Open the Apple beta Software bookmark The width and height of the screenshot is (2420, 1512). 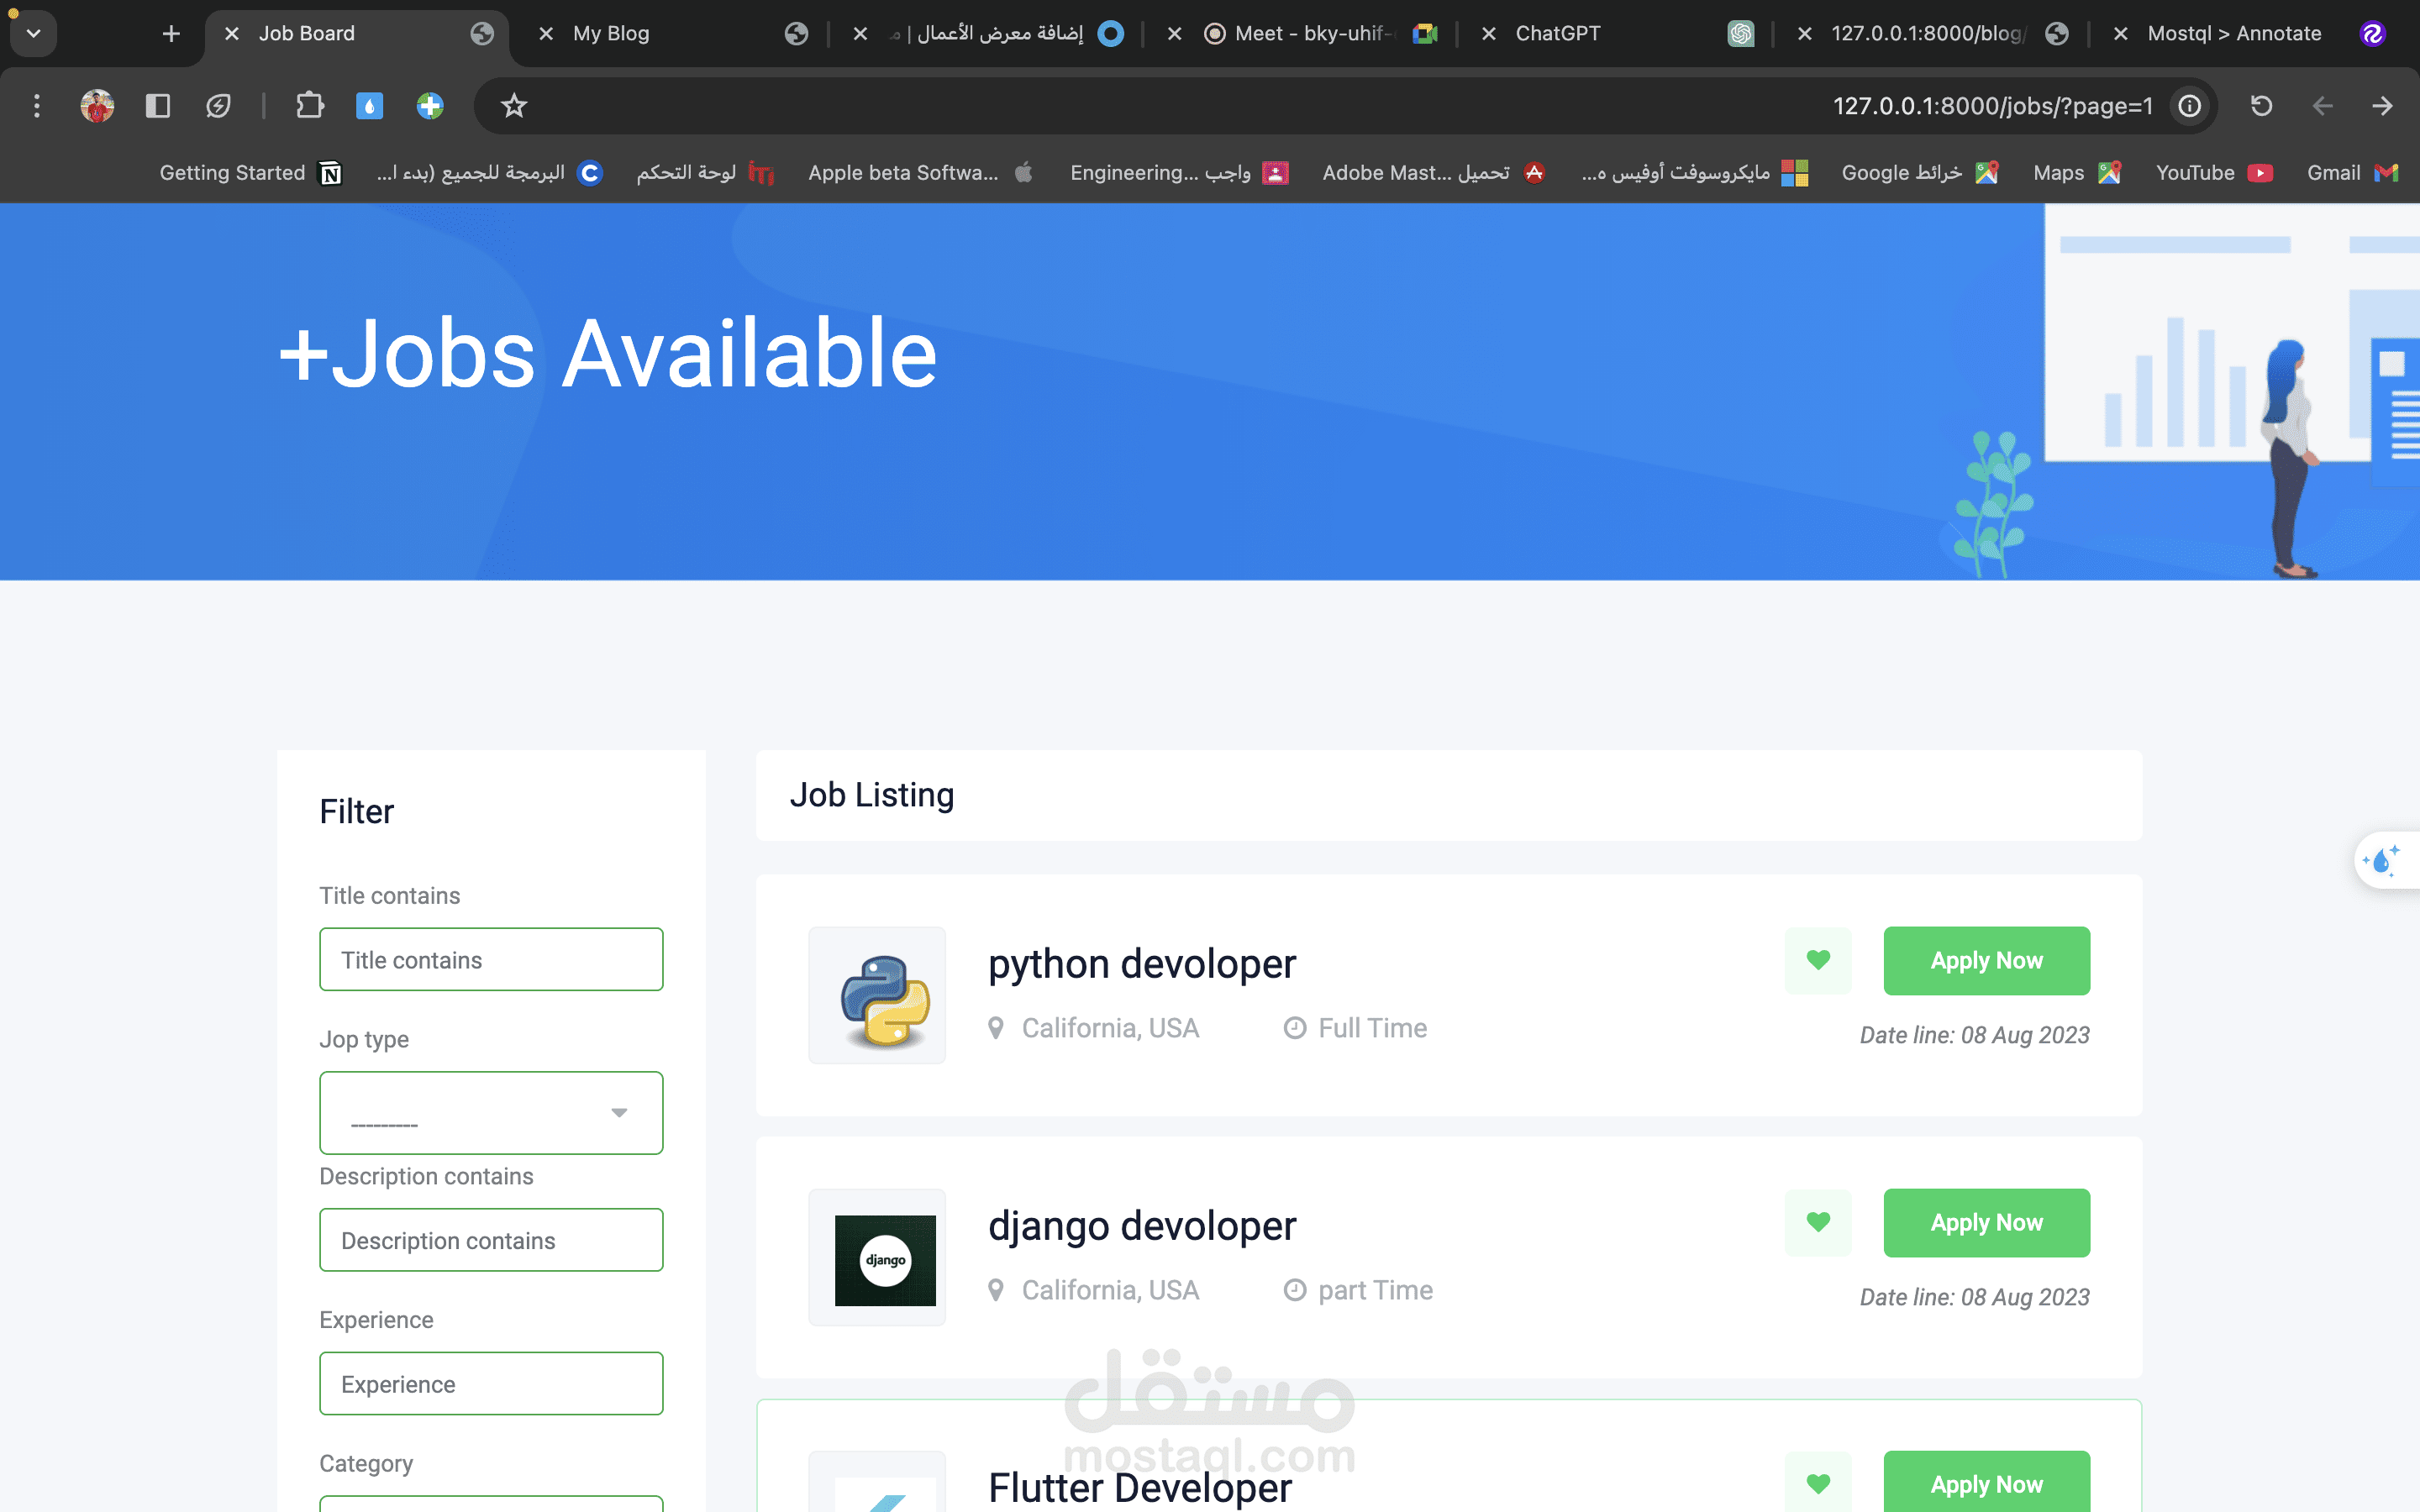click(920, 173)
